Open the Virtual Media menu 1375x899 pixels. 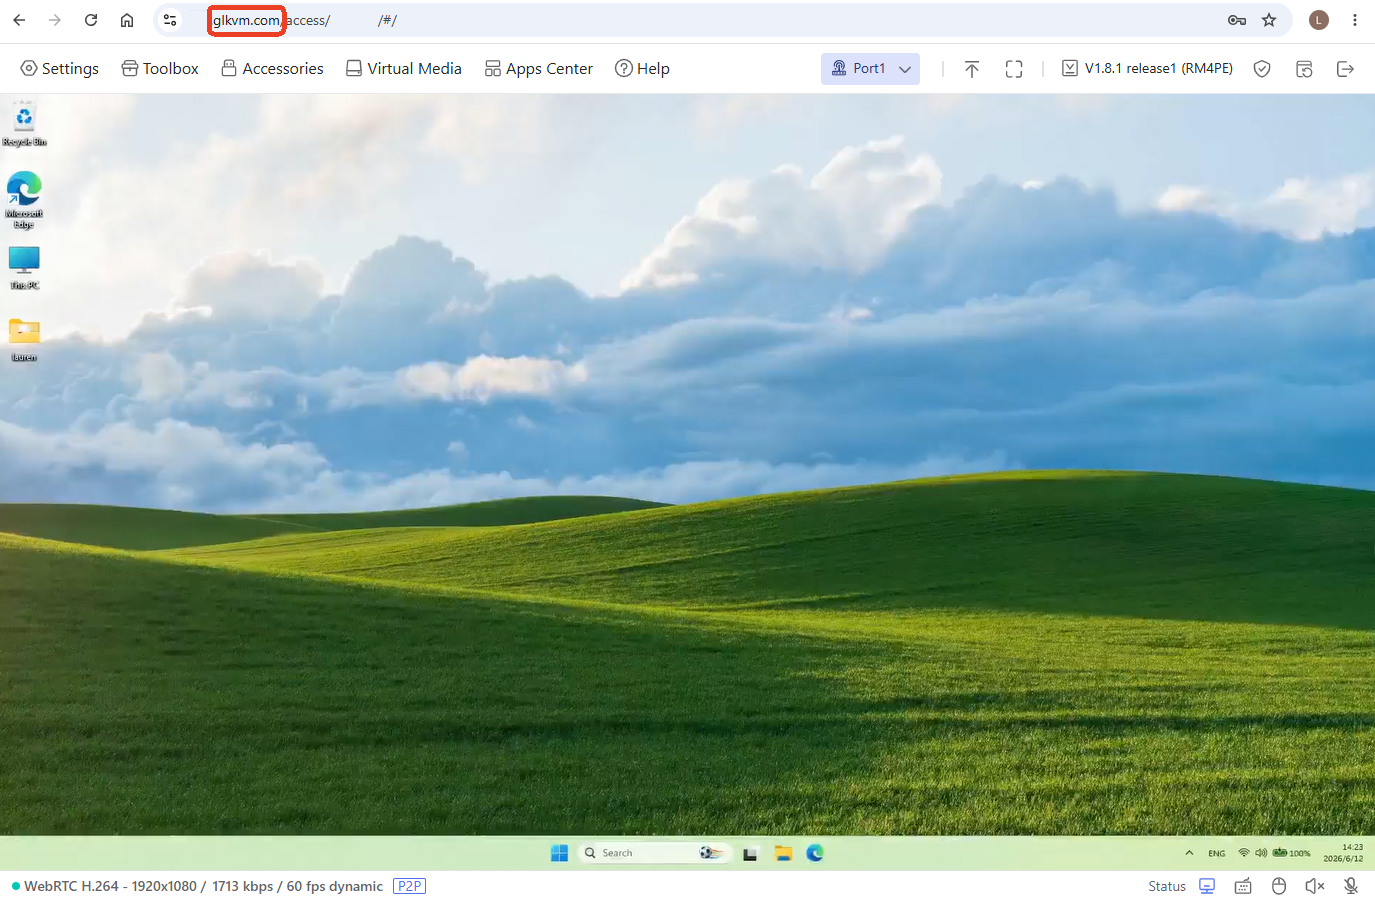404,68
